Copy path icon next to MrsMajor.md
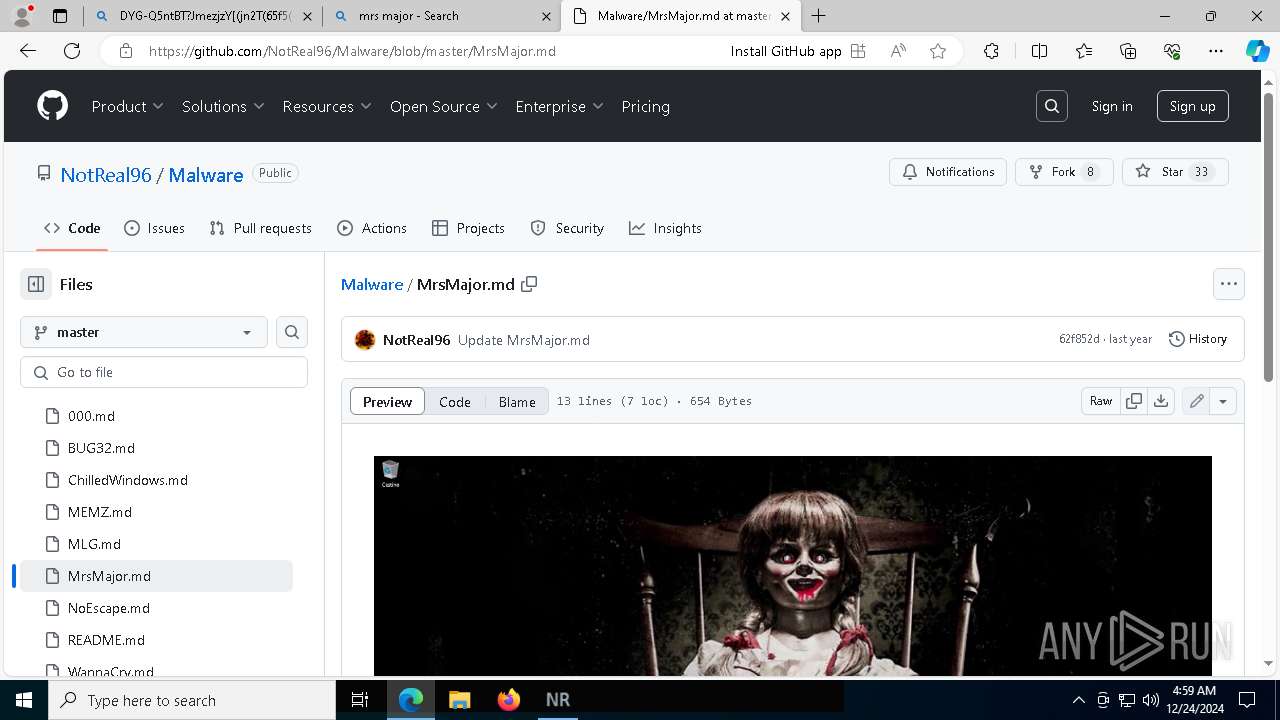The width and height of the screenshot is (1280, 720). coord(529,284)
